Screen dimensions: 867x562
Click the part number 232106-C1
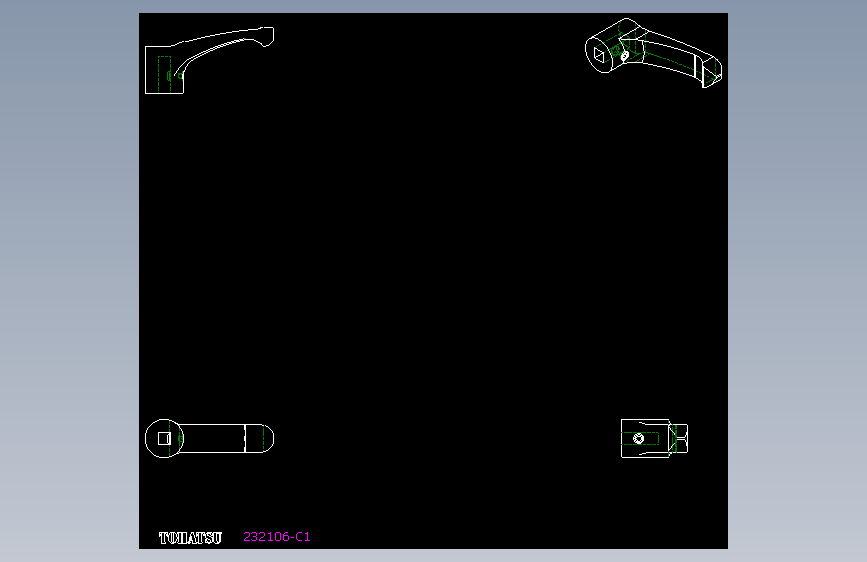click(277, 537)
